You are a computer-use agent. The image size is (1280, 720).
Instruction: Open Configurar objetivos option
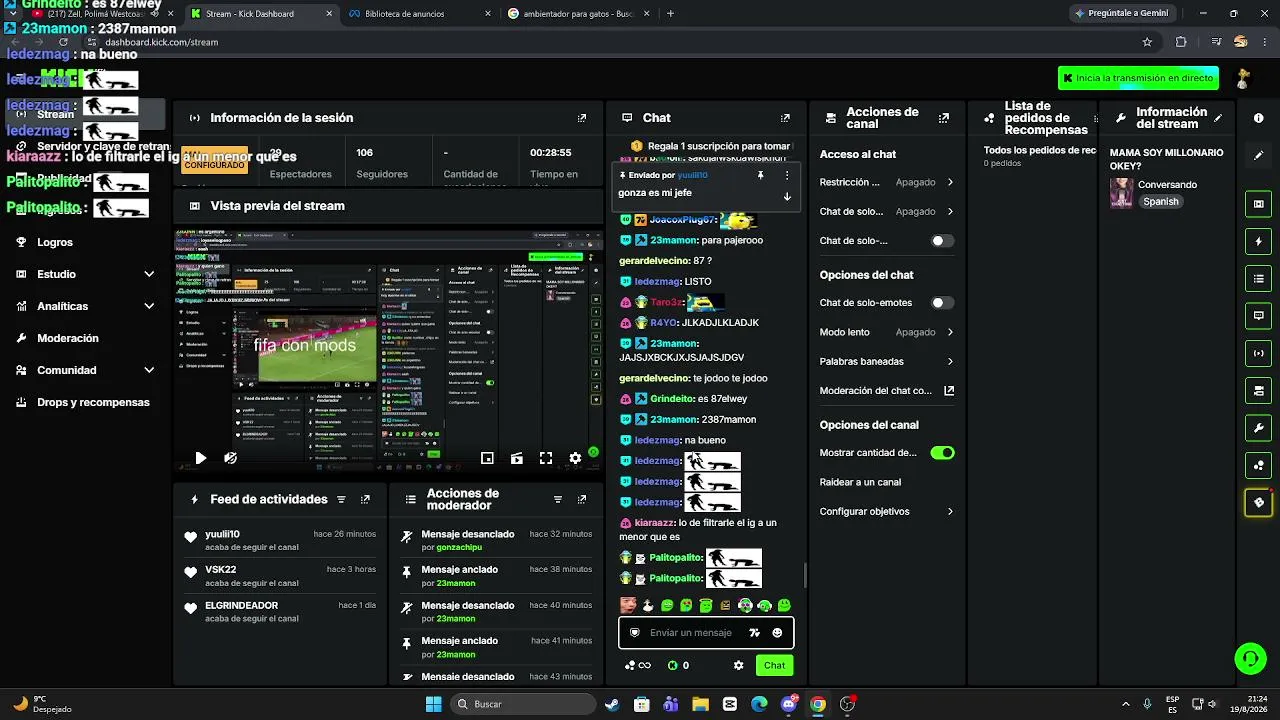[x=887, y=512]
